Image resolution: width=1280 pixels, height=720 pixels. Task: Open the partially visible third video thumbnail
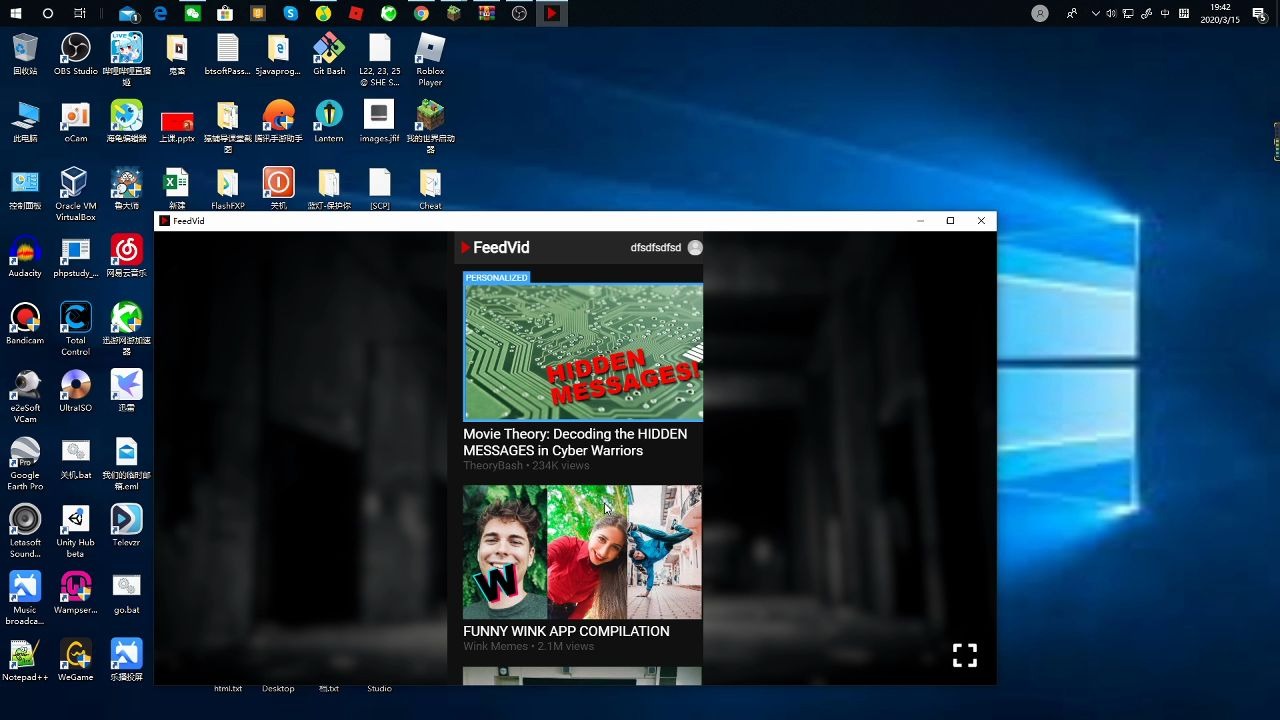(x=582, y=676)
